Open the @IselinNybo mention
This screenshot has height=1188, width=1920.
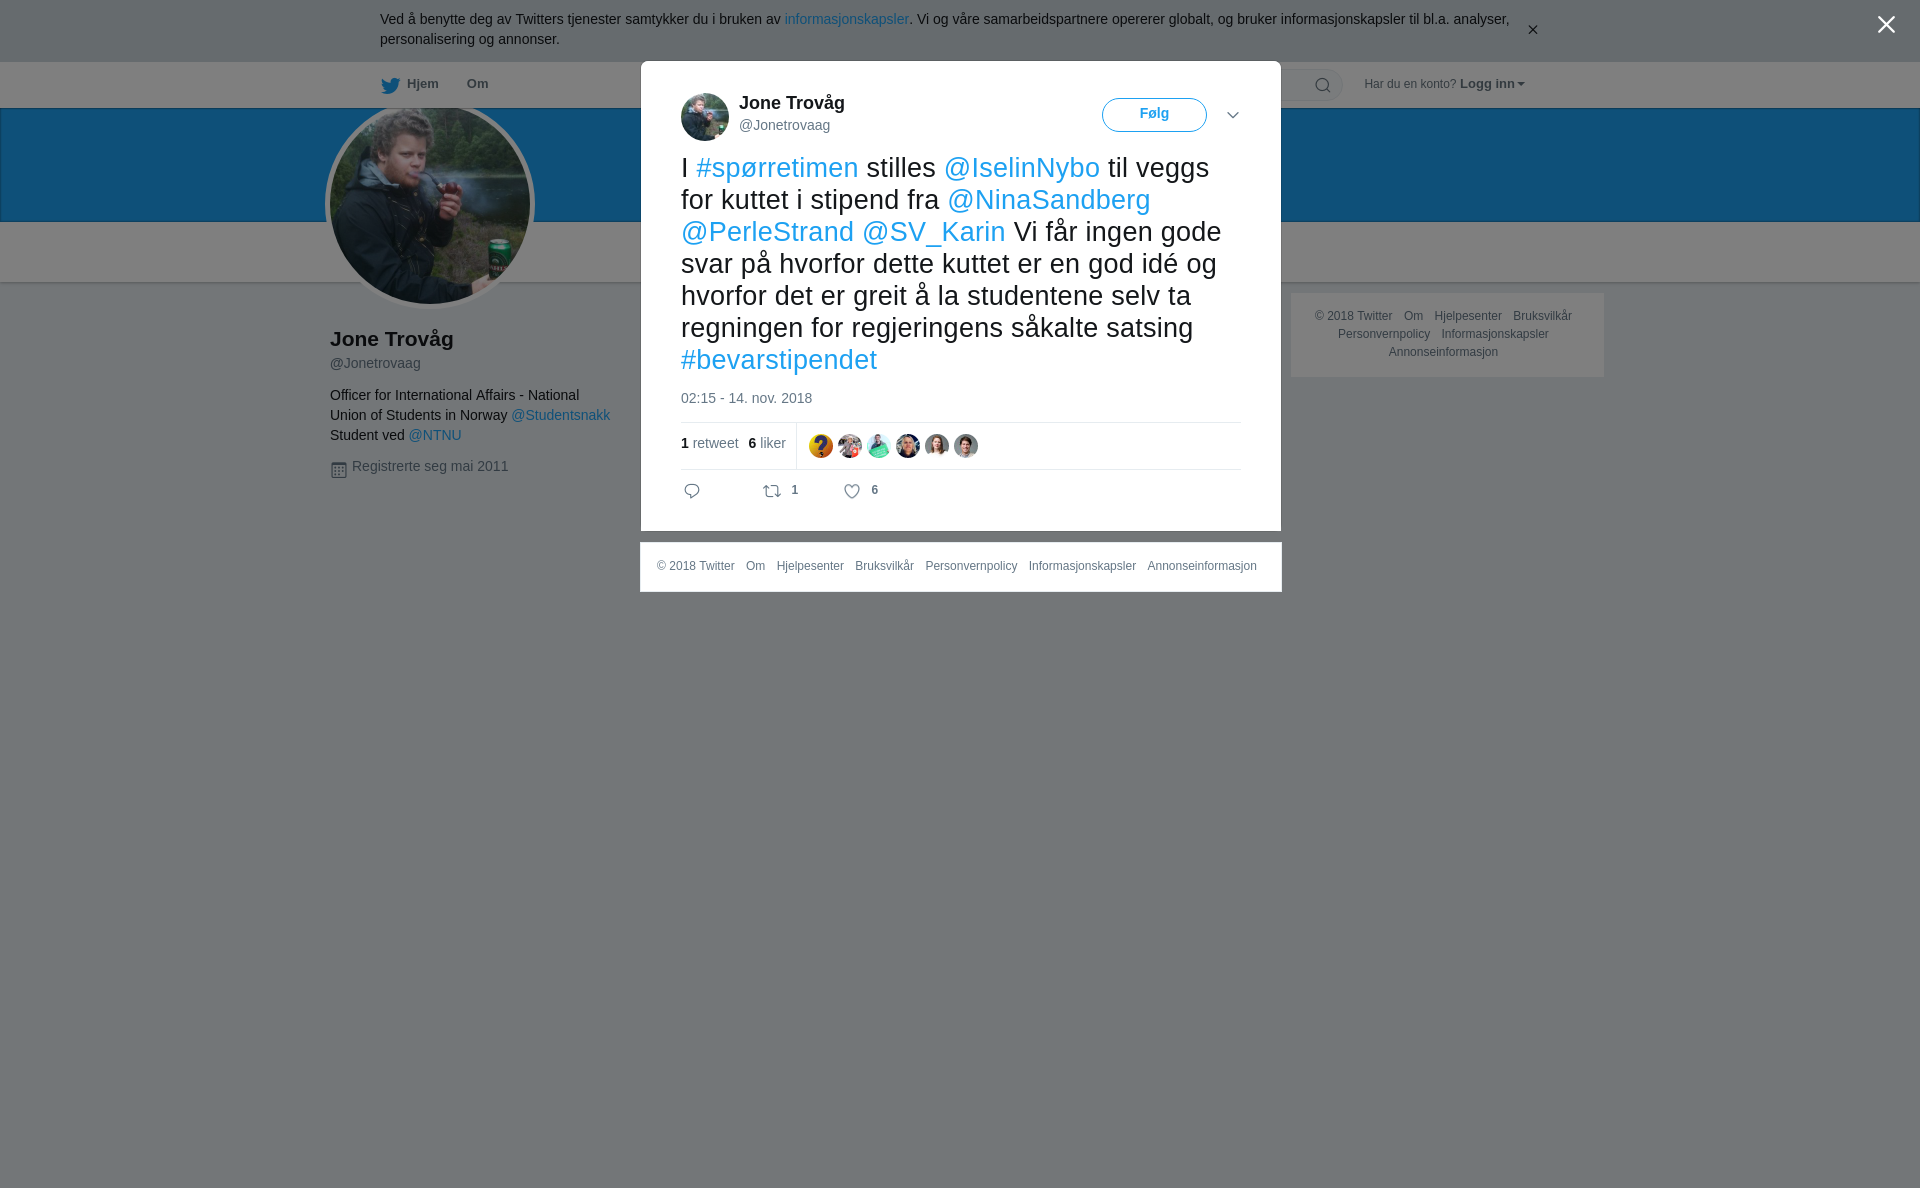1022,168
